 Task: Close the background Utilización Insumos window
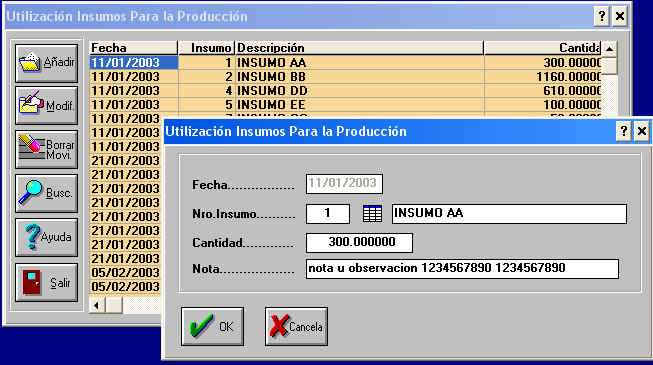620,16
